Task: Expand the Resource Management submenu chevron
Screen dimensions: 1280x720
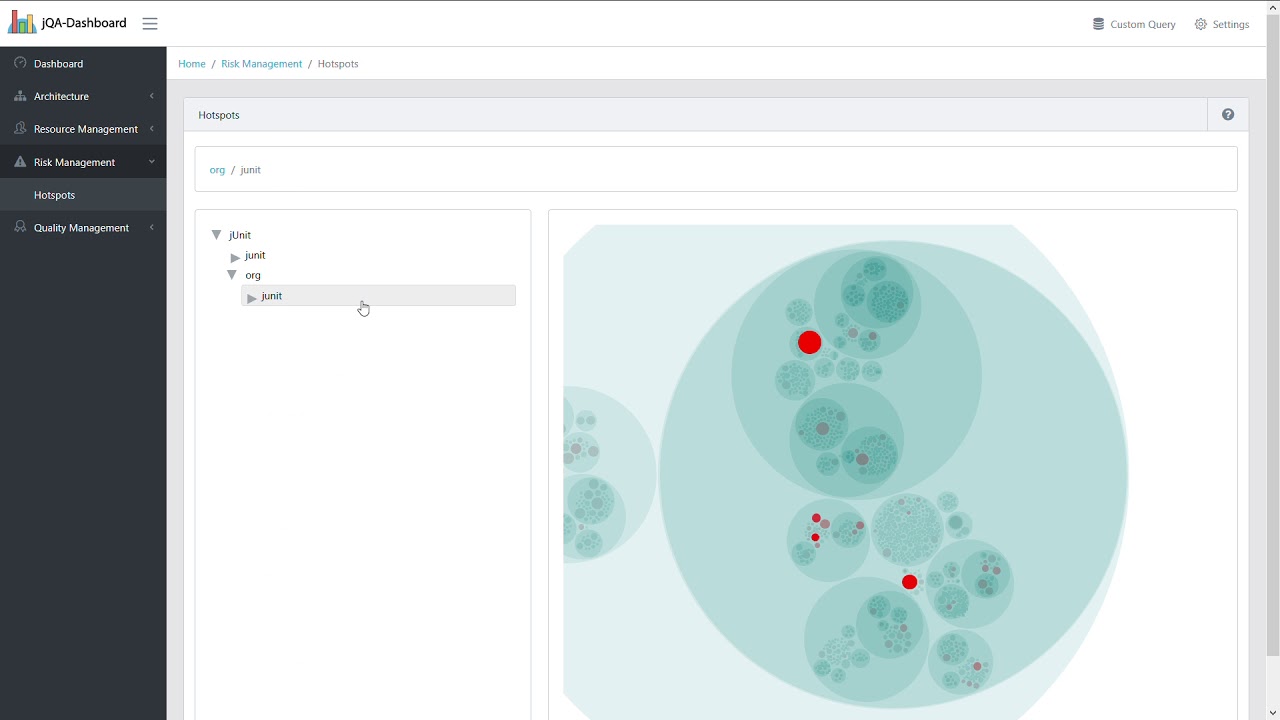Action: [152, 129]
